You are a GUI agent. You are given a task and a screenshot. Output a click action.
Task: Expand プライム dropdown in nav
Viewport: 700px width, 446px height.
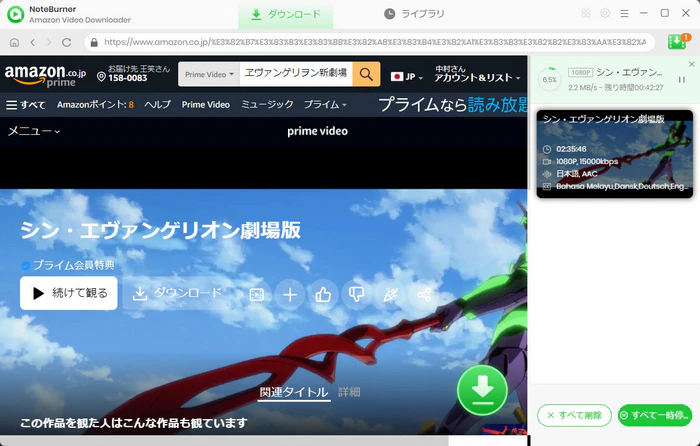coord(325,104)
